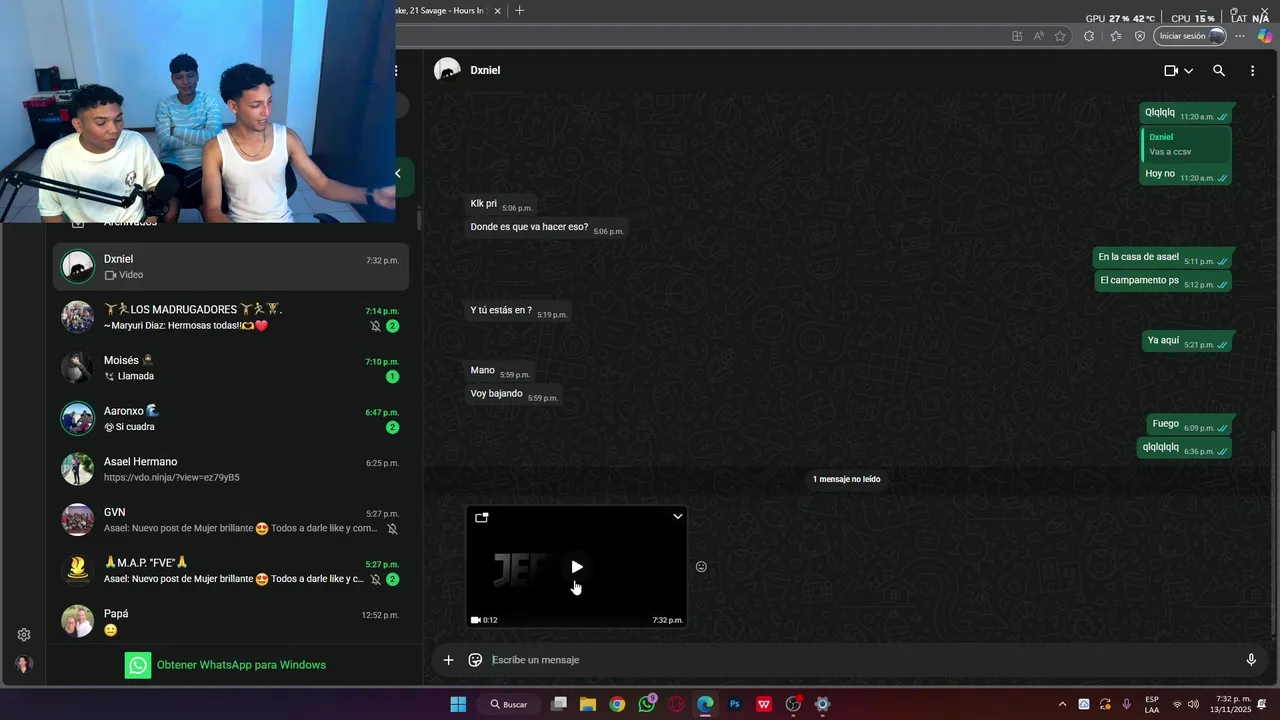Play the 0:12 video message
The height and width of the screenshot is (720, 1280).
coord(577,567)
